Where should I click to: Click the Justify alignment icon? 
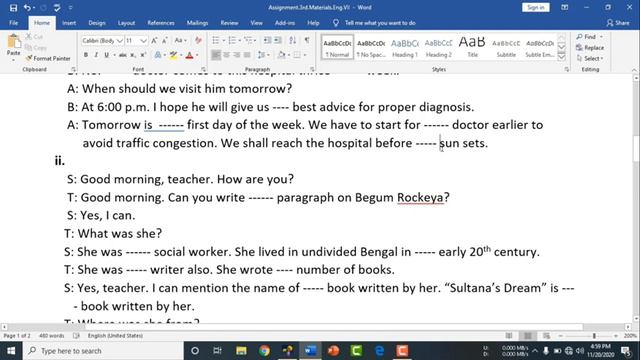(247, 55)
